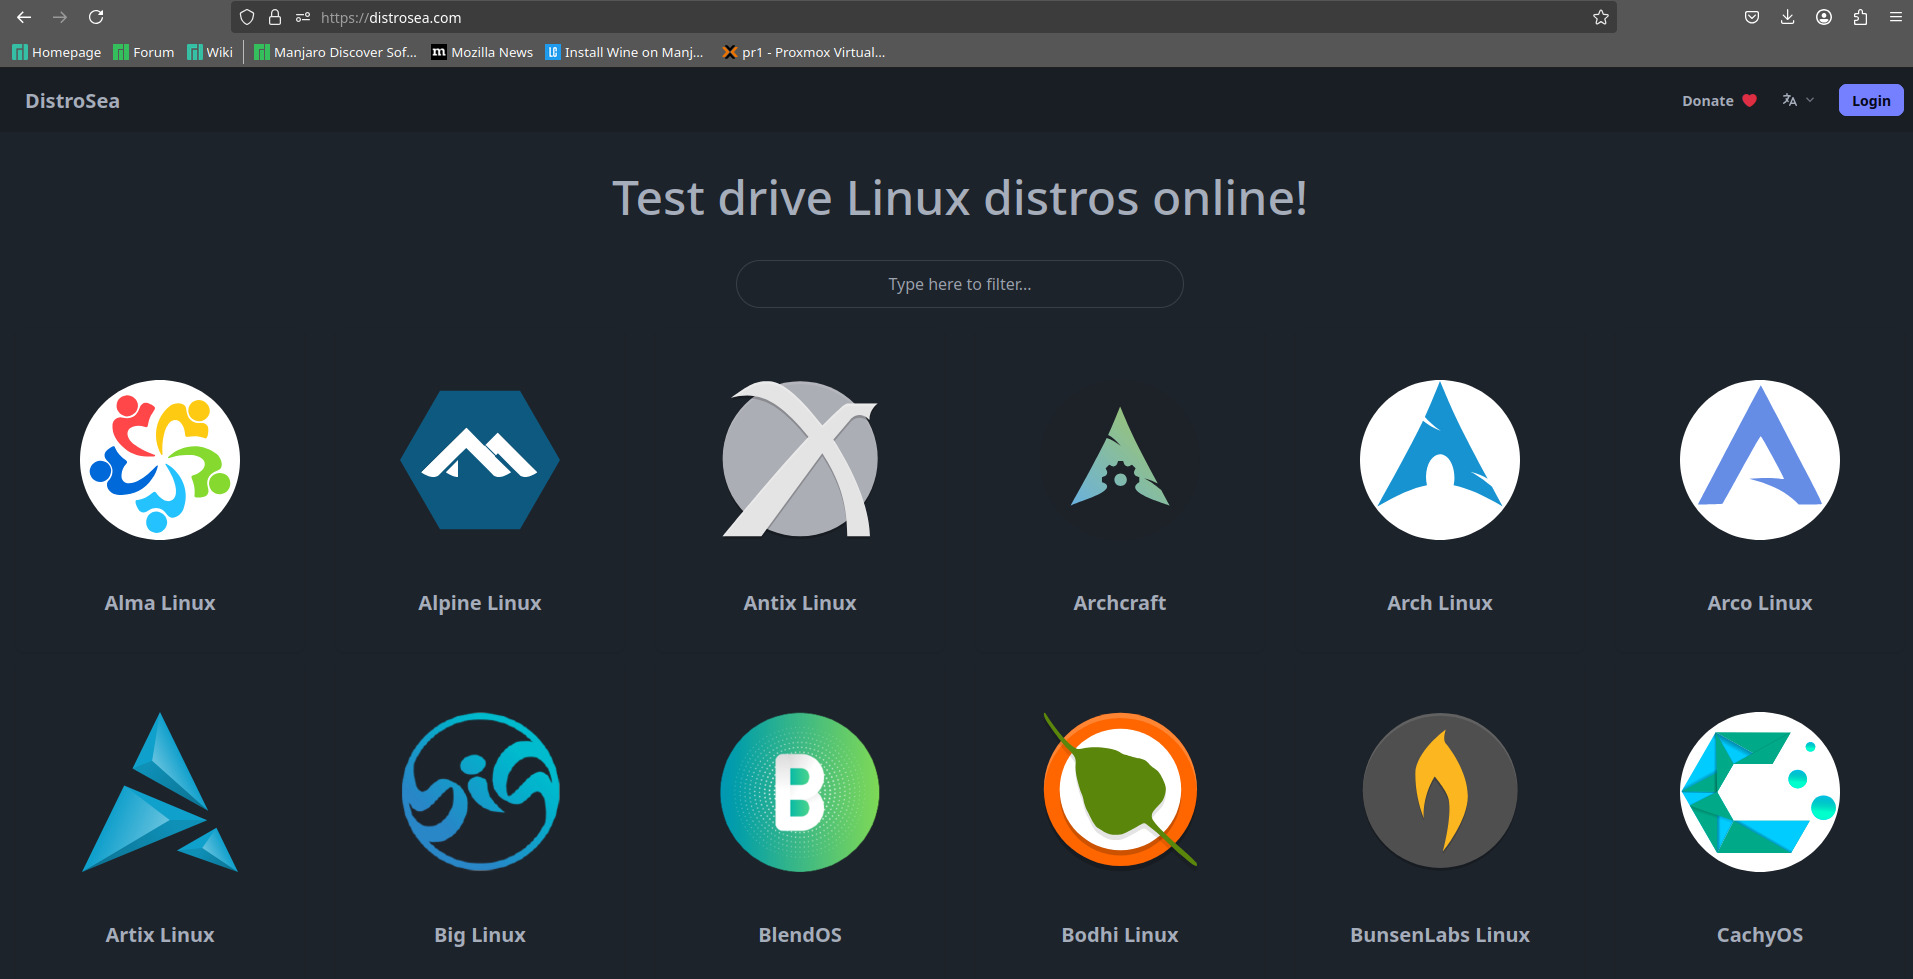Open the BunsenLabs flame logo

pos(1440,790)
